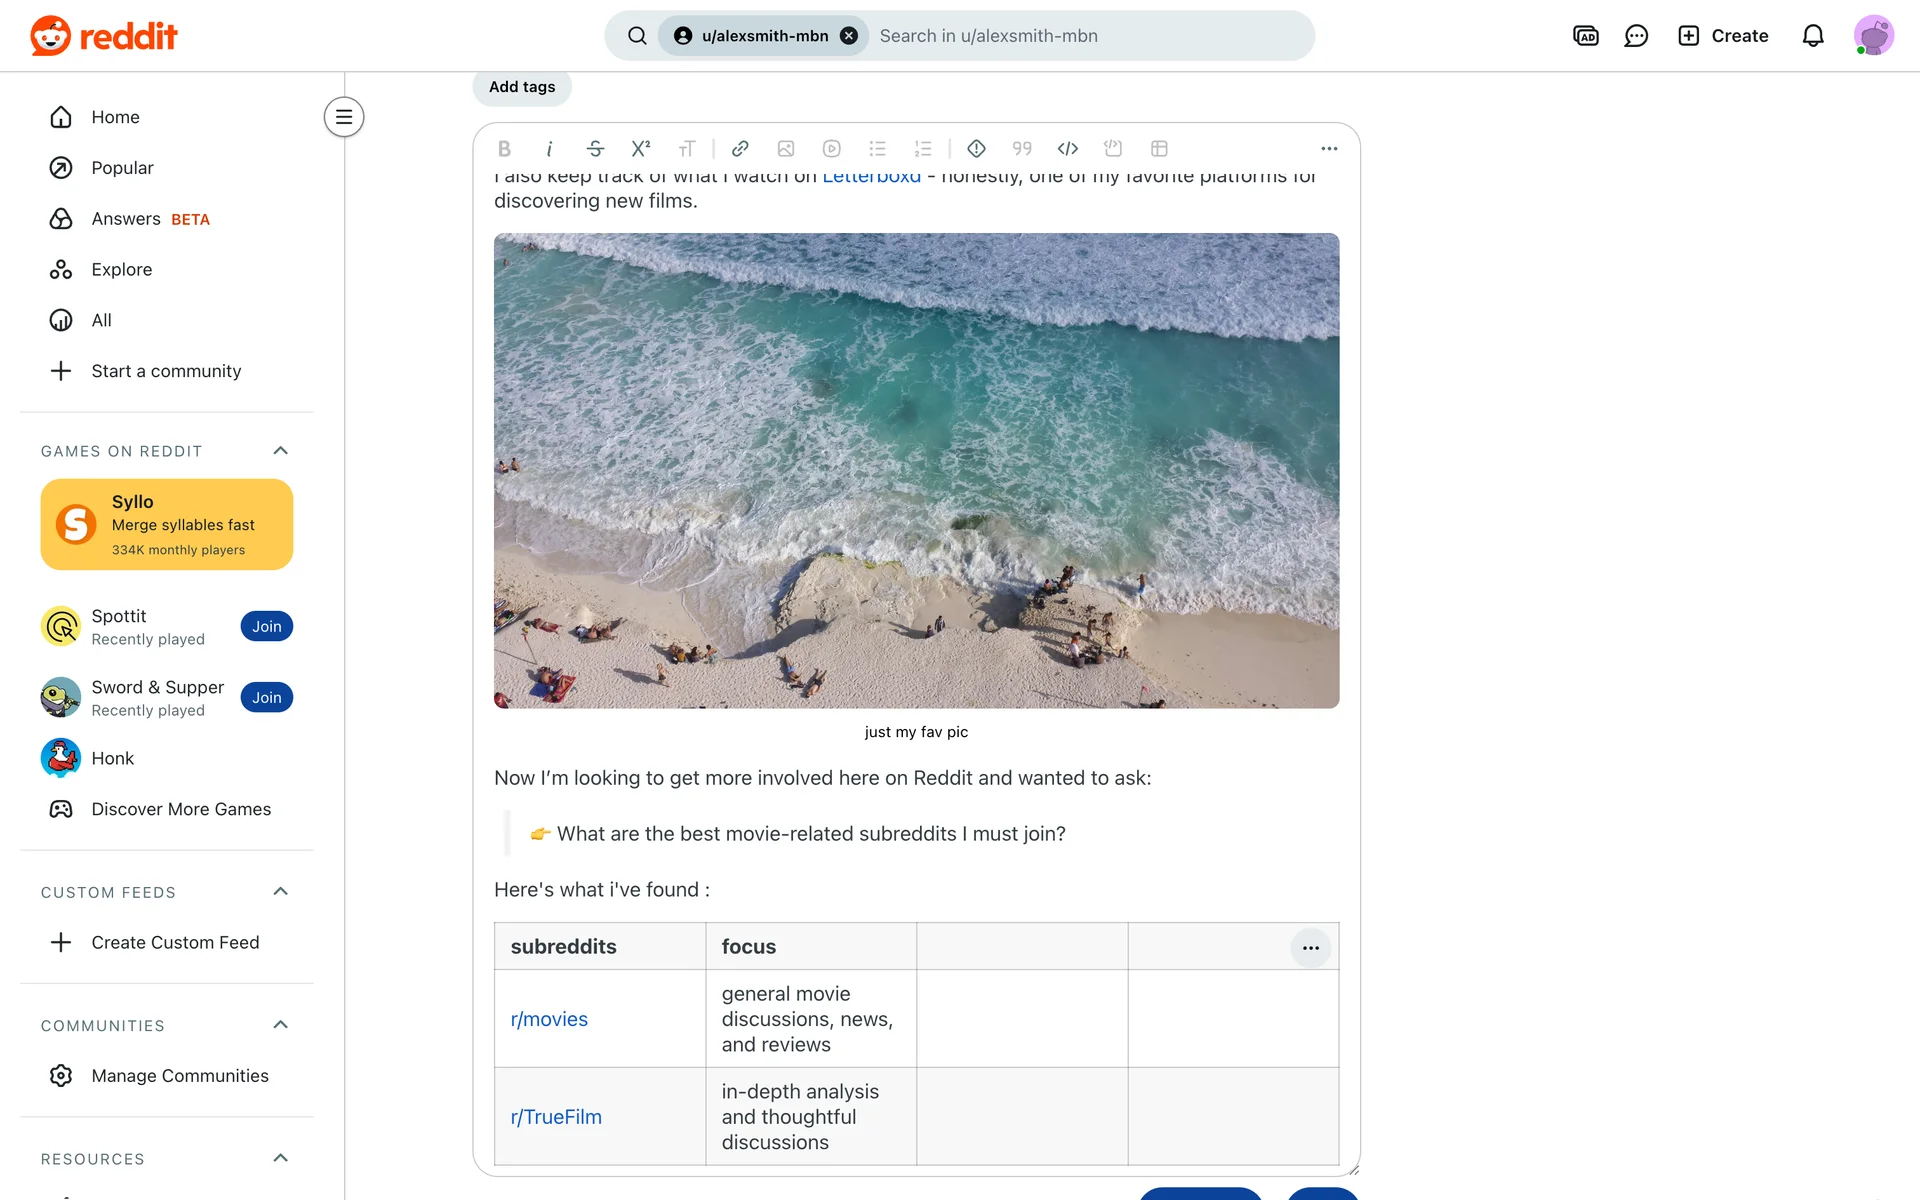This screenshot has width=1920, height=1200.
Task: Collapse the Games on Reddit section
Action: click(281, 451)
